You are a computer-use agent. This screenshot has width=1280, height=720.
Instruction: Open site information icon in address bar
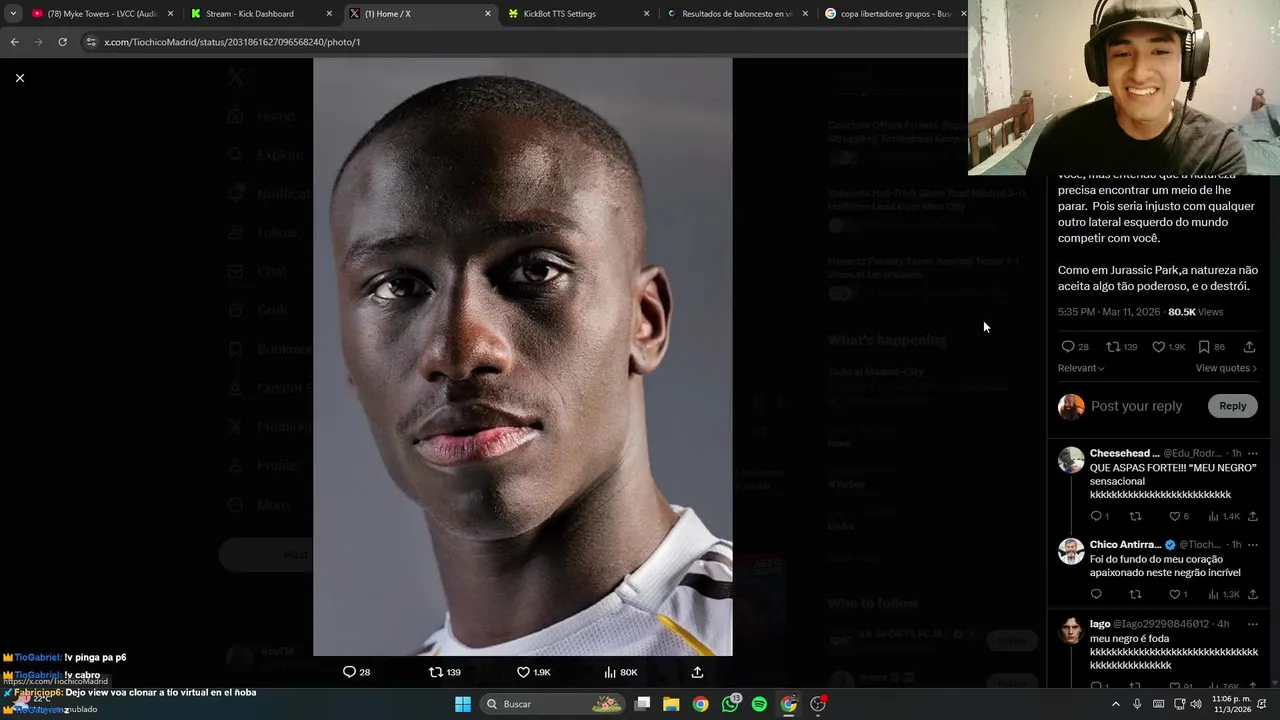tap(91, 42)
